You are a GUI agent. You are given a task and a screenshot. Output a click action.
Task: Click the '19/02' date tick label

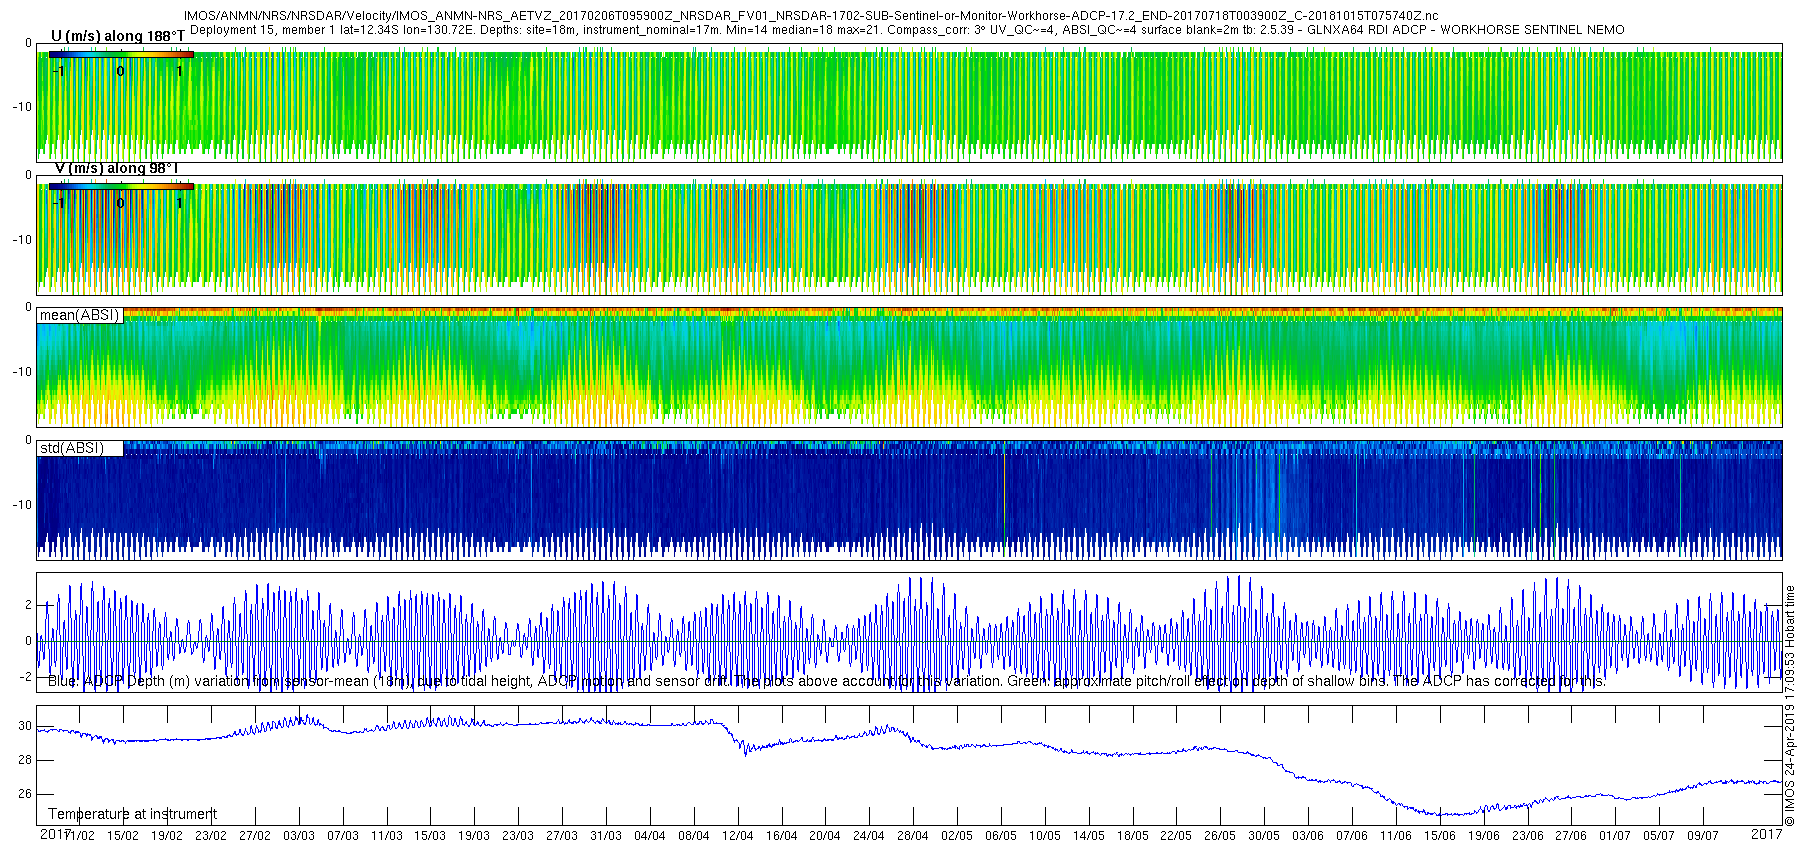(167, 836)
